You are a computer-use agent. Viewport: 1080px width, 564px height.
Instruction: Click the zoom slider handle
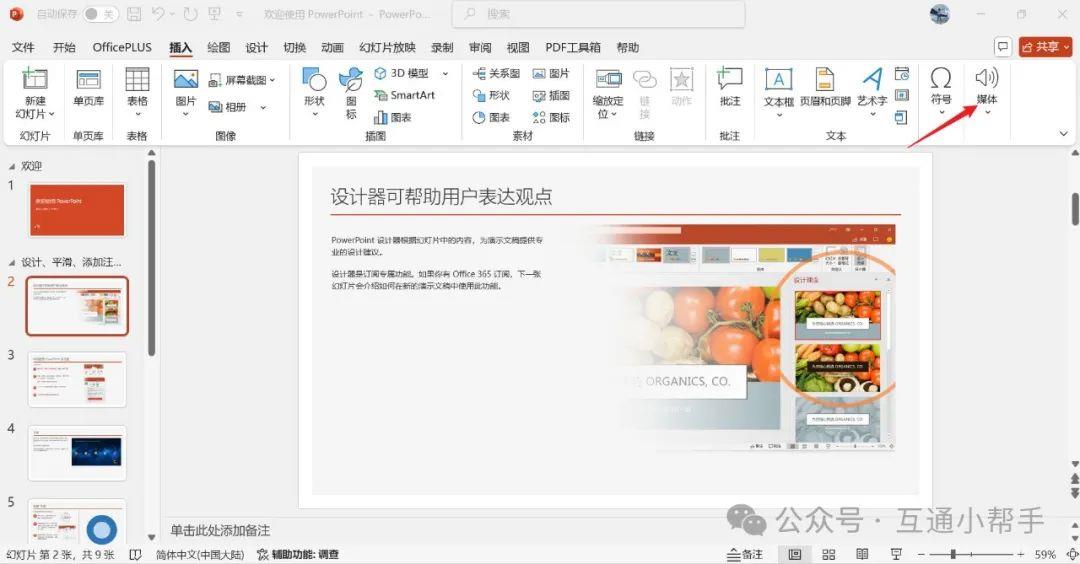(x=953, y=554)
